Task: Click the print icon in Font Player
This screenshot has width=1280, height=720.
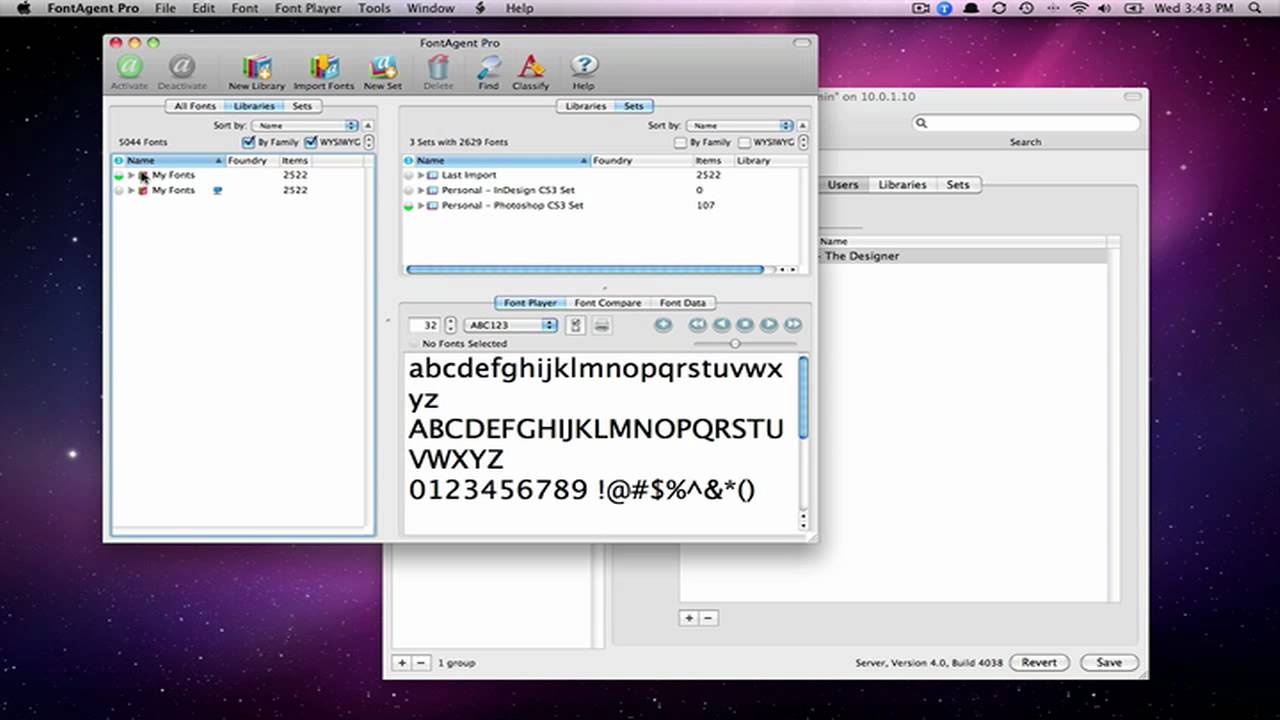Action: [x=602, y=325]
